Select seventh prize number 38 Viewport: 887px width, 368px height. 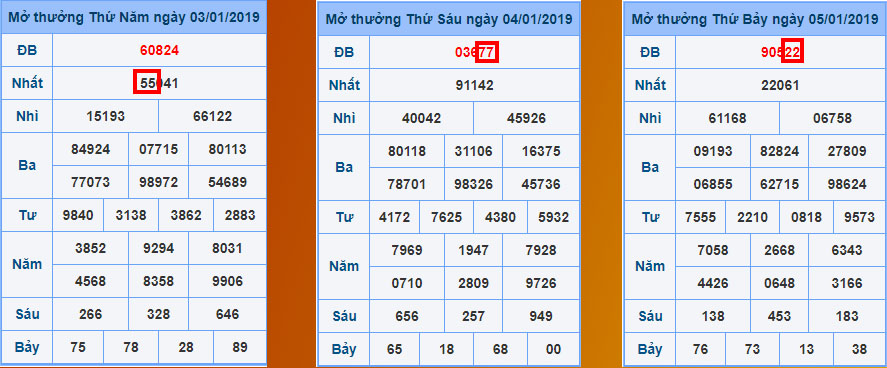click(x=859, y=349)
